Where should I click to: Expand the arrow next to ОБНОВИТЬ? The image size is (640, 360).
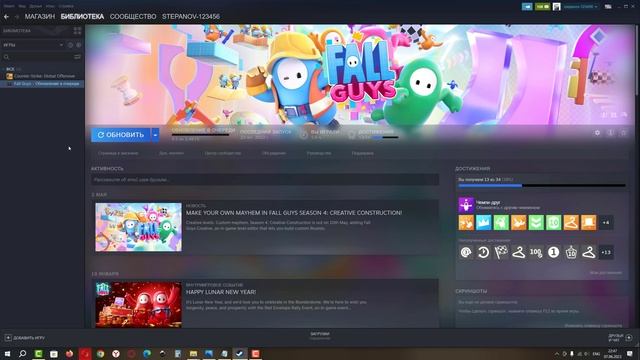[155, 135]
